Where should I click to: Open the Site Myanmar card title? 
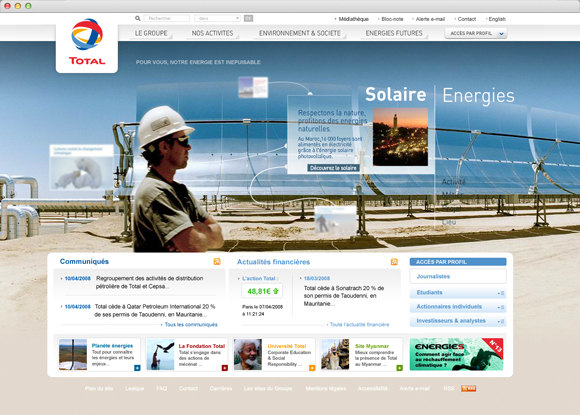tap(372, 346)
